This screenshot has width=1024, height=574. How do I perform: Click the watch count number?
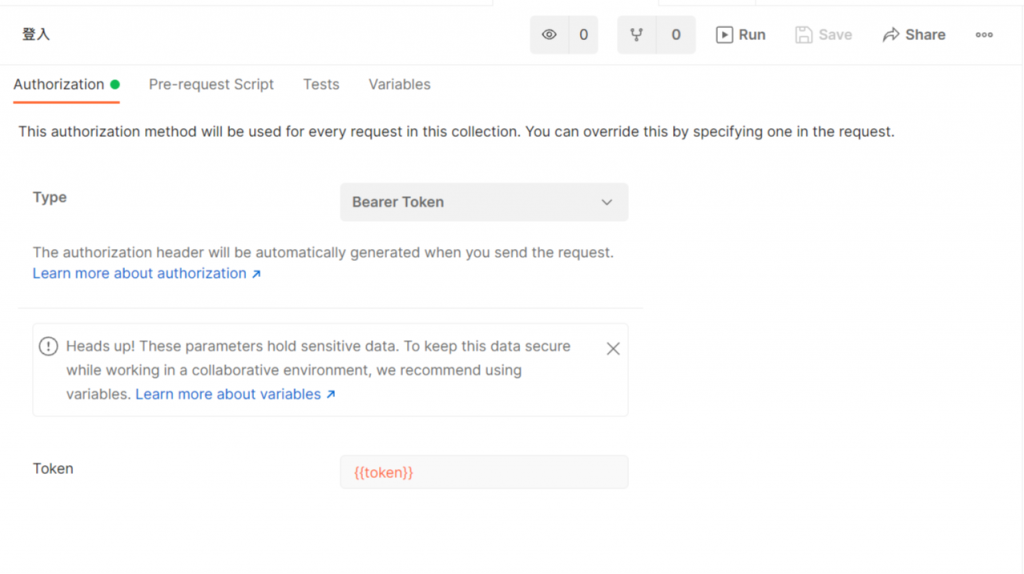583,35
